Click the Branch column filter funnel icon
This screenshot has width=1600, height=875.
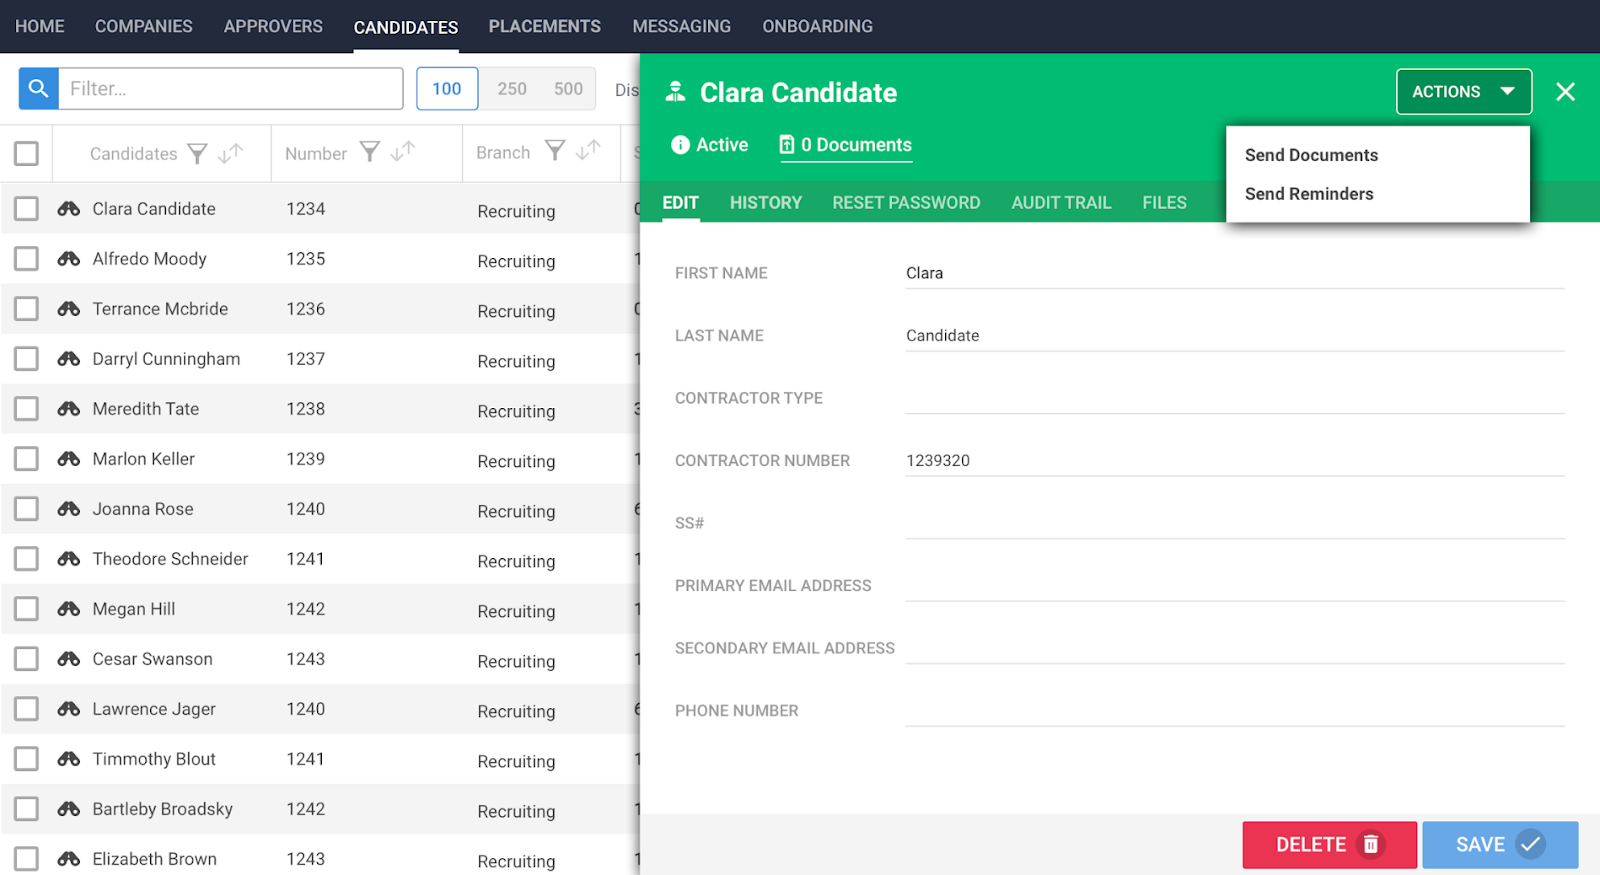pyautogui.click(x=555, y=151)
